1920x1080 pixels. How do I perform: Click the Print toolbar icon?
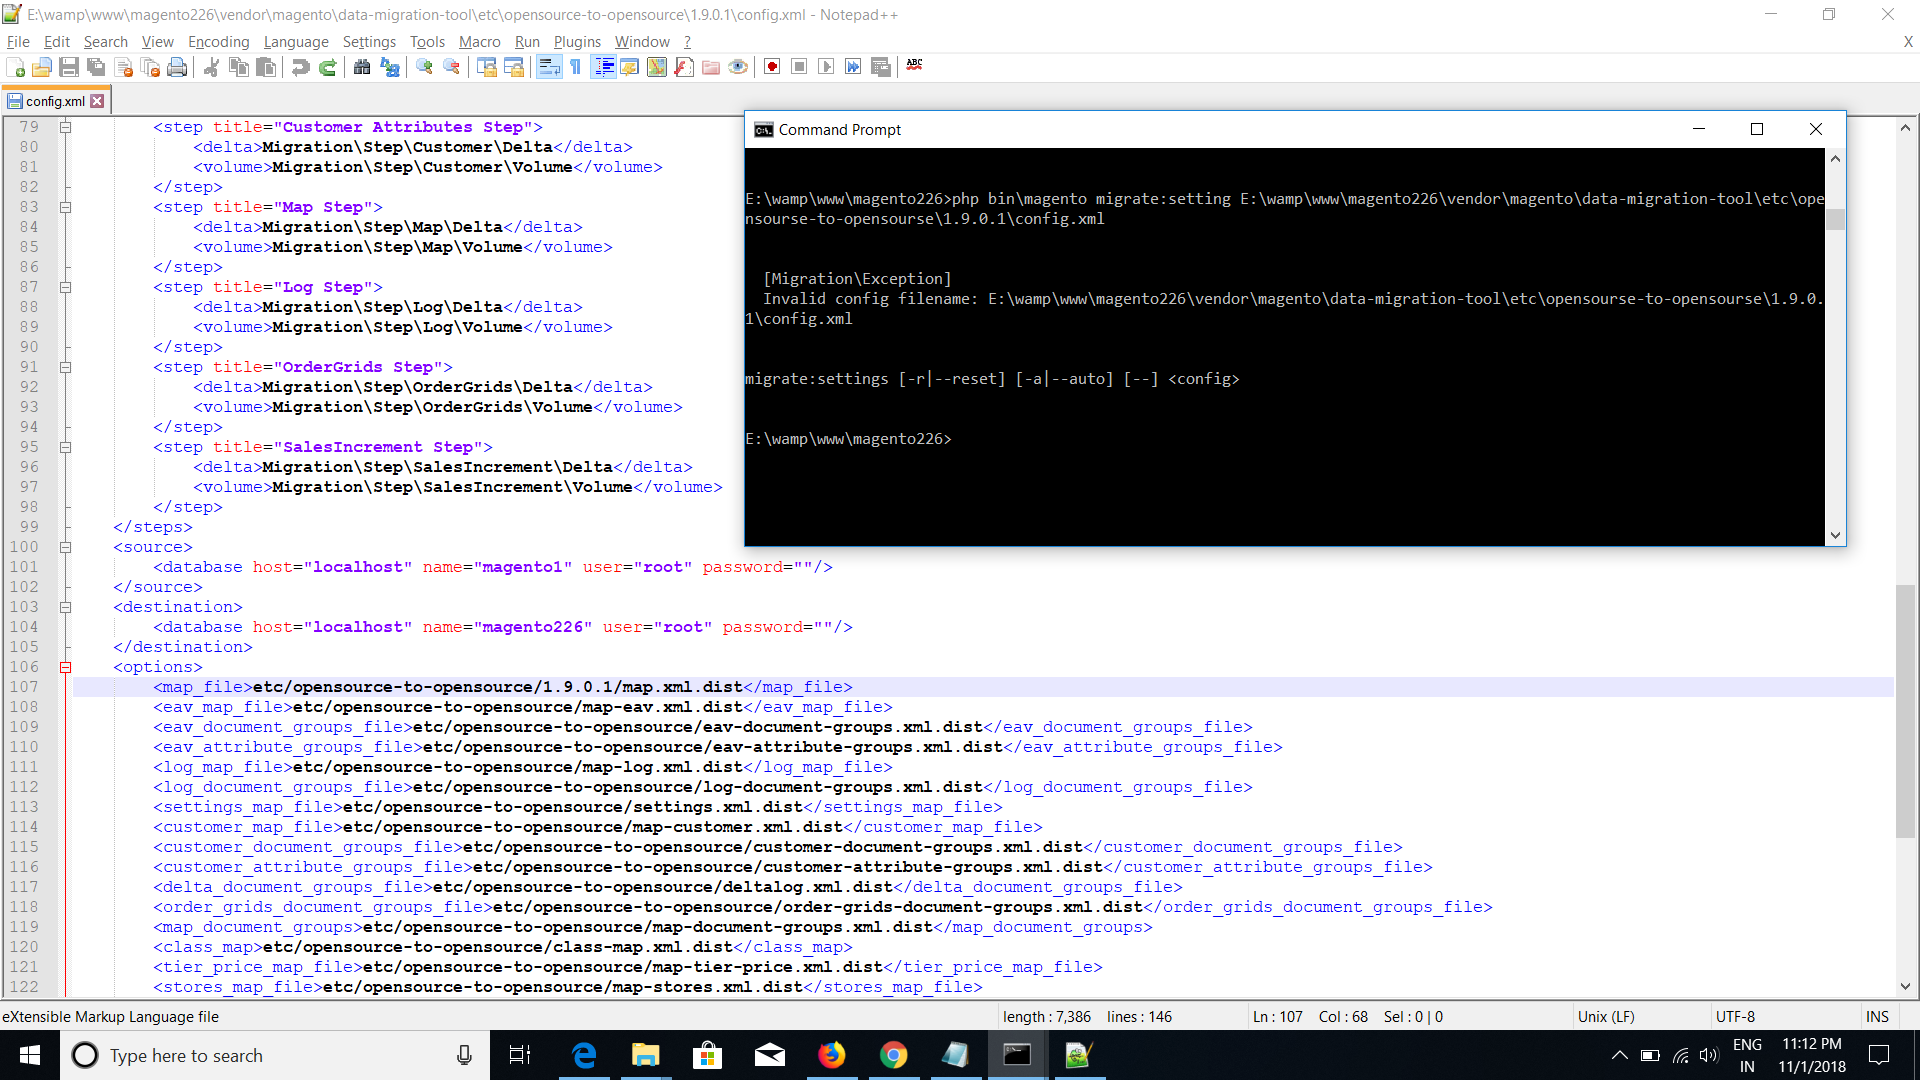click(177, 67)
